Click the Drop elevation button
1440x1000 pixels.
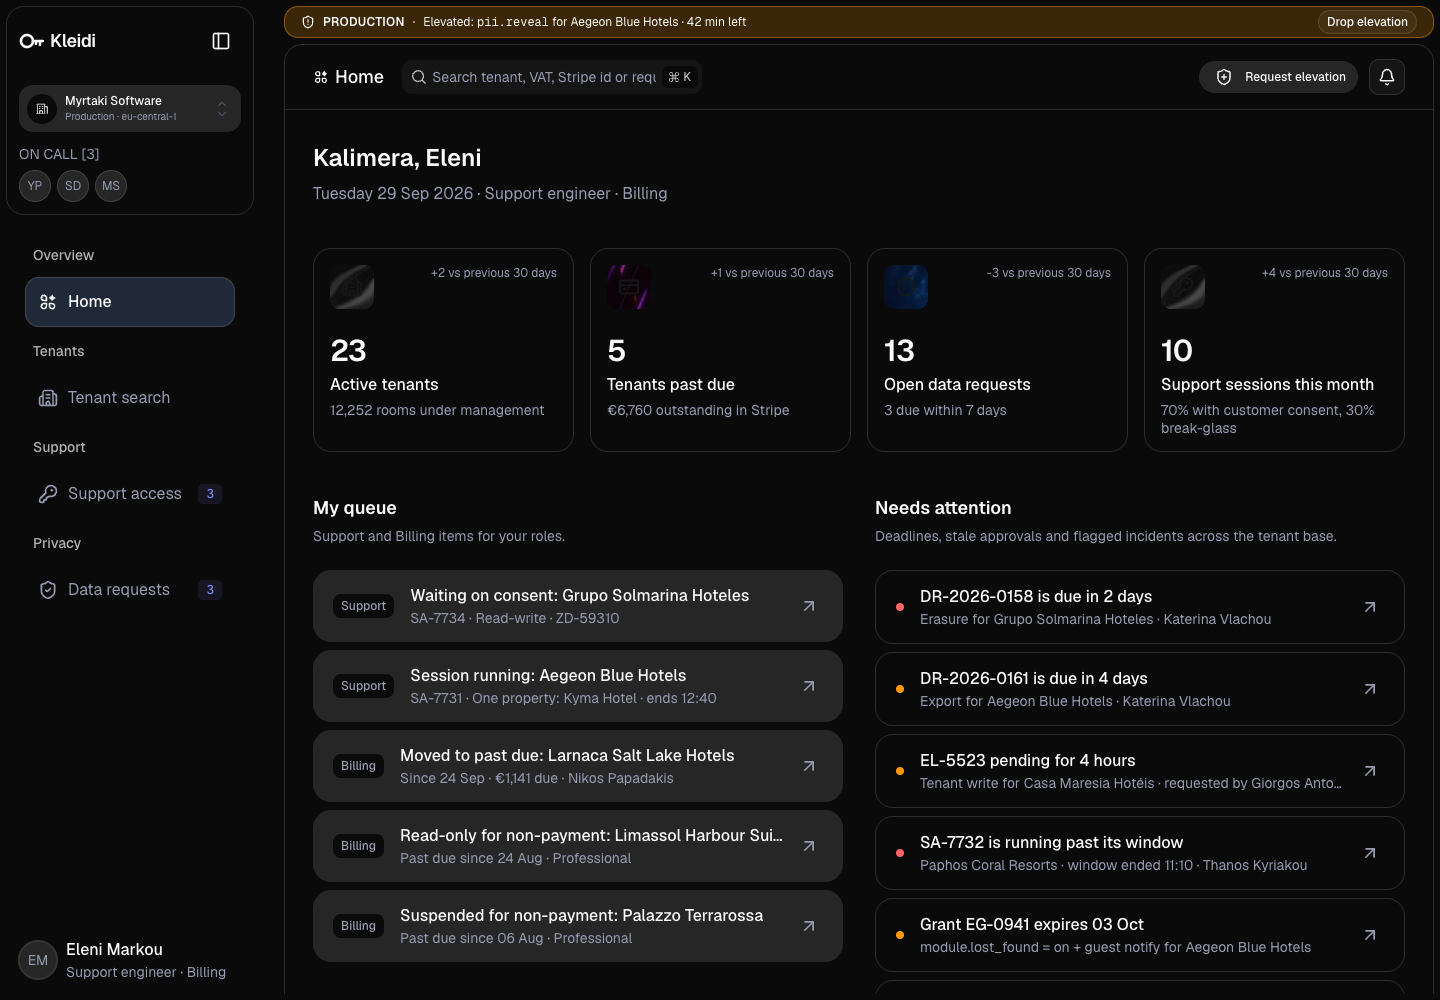[1367, 22]
